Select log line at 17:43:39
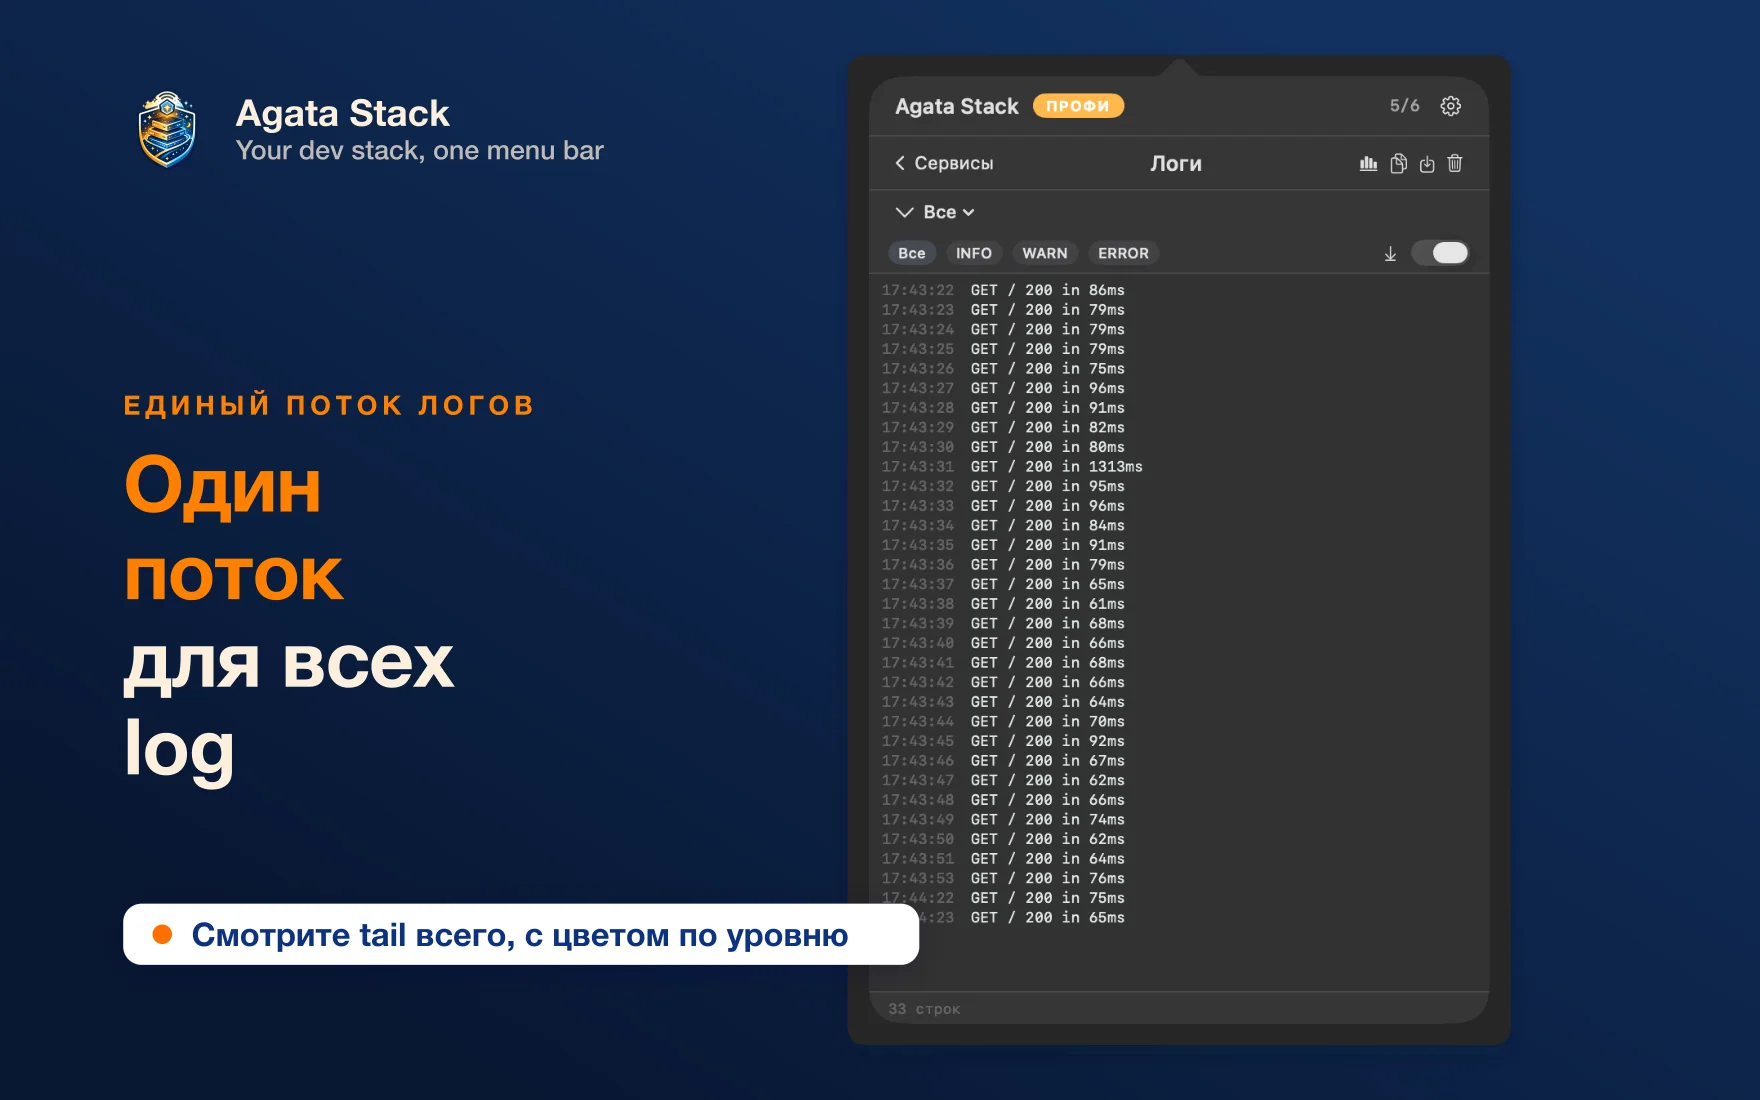This screenshot has height=1100, width=1760. [1003, 623]
